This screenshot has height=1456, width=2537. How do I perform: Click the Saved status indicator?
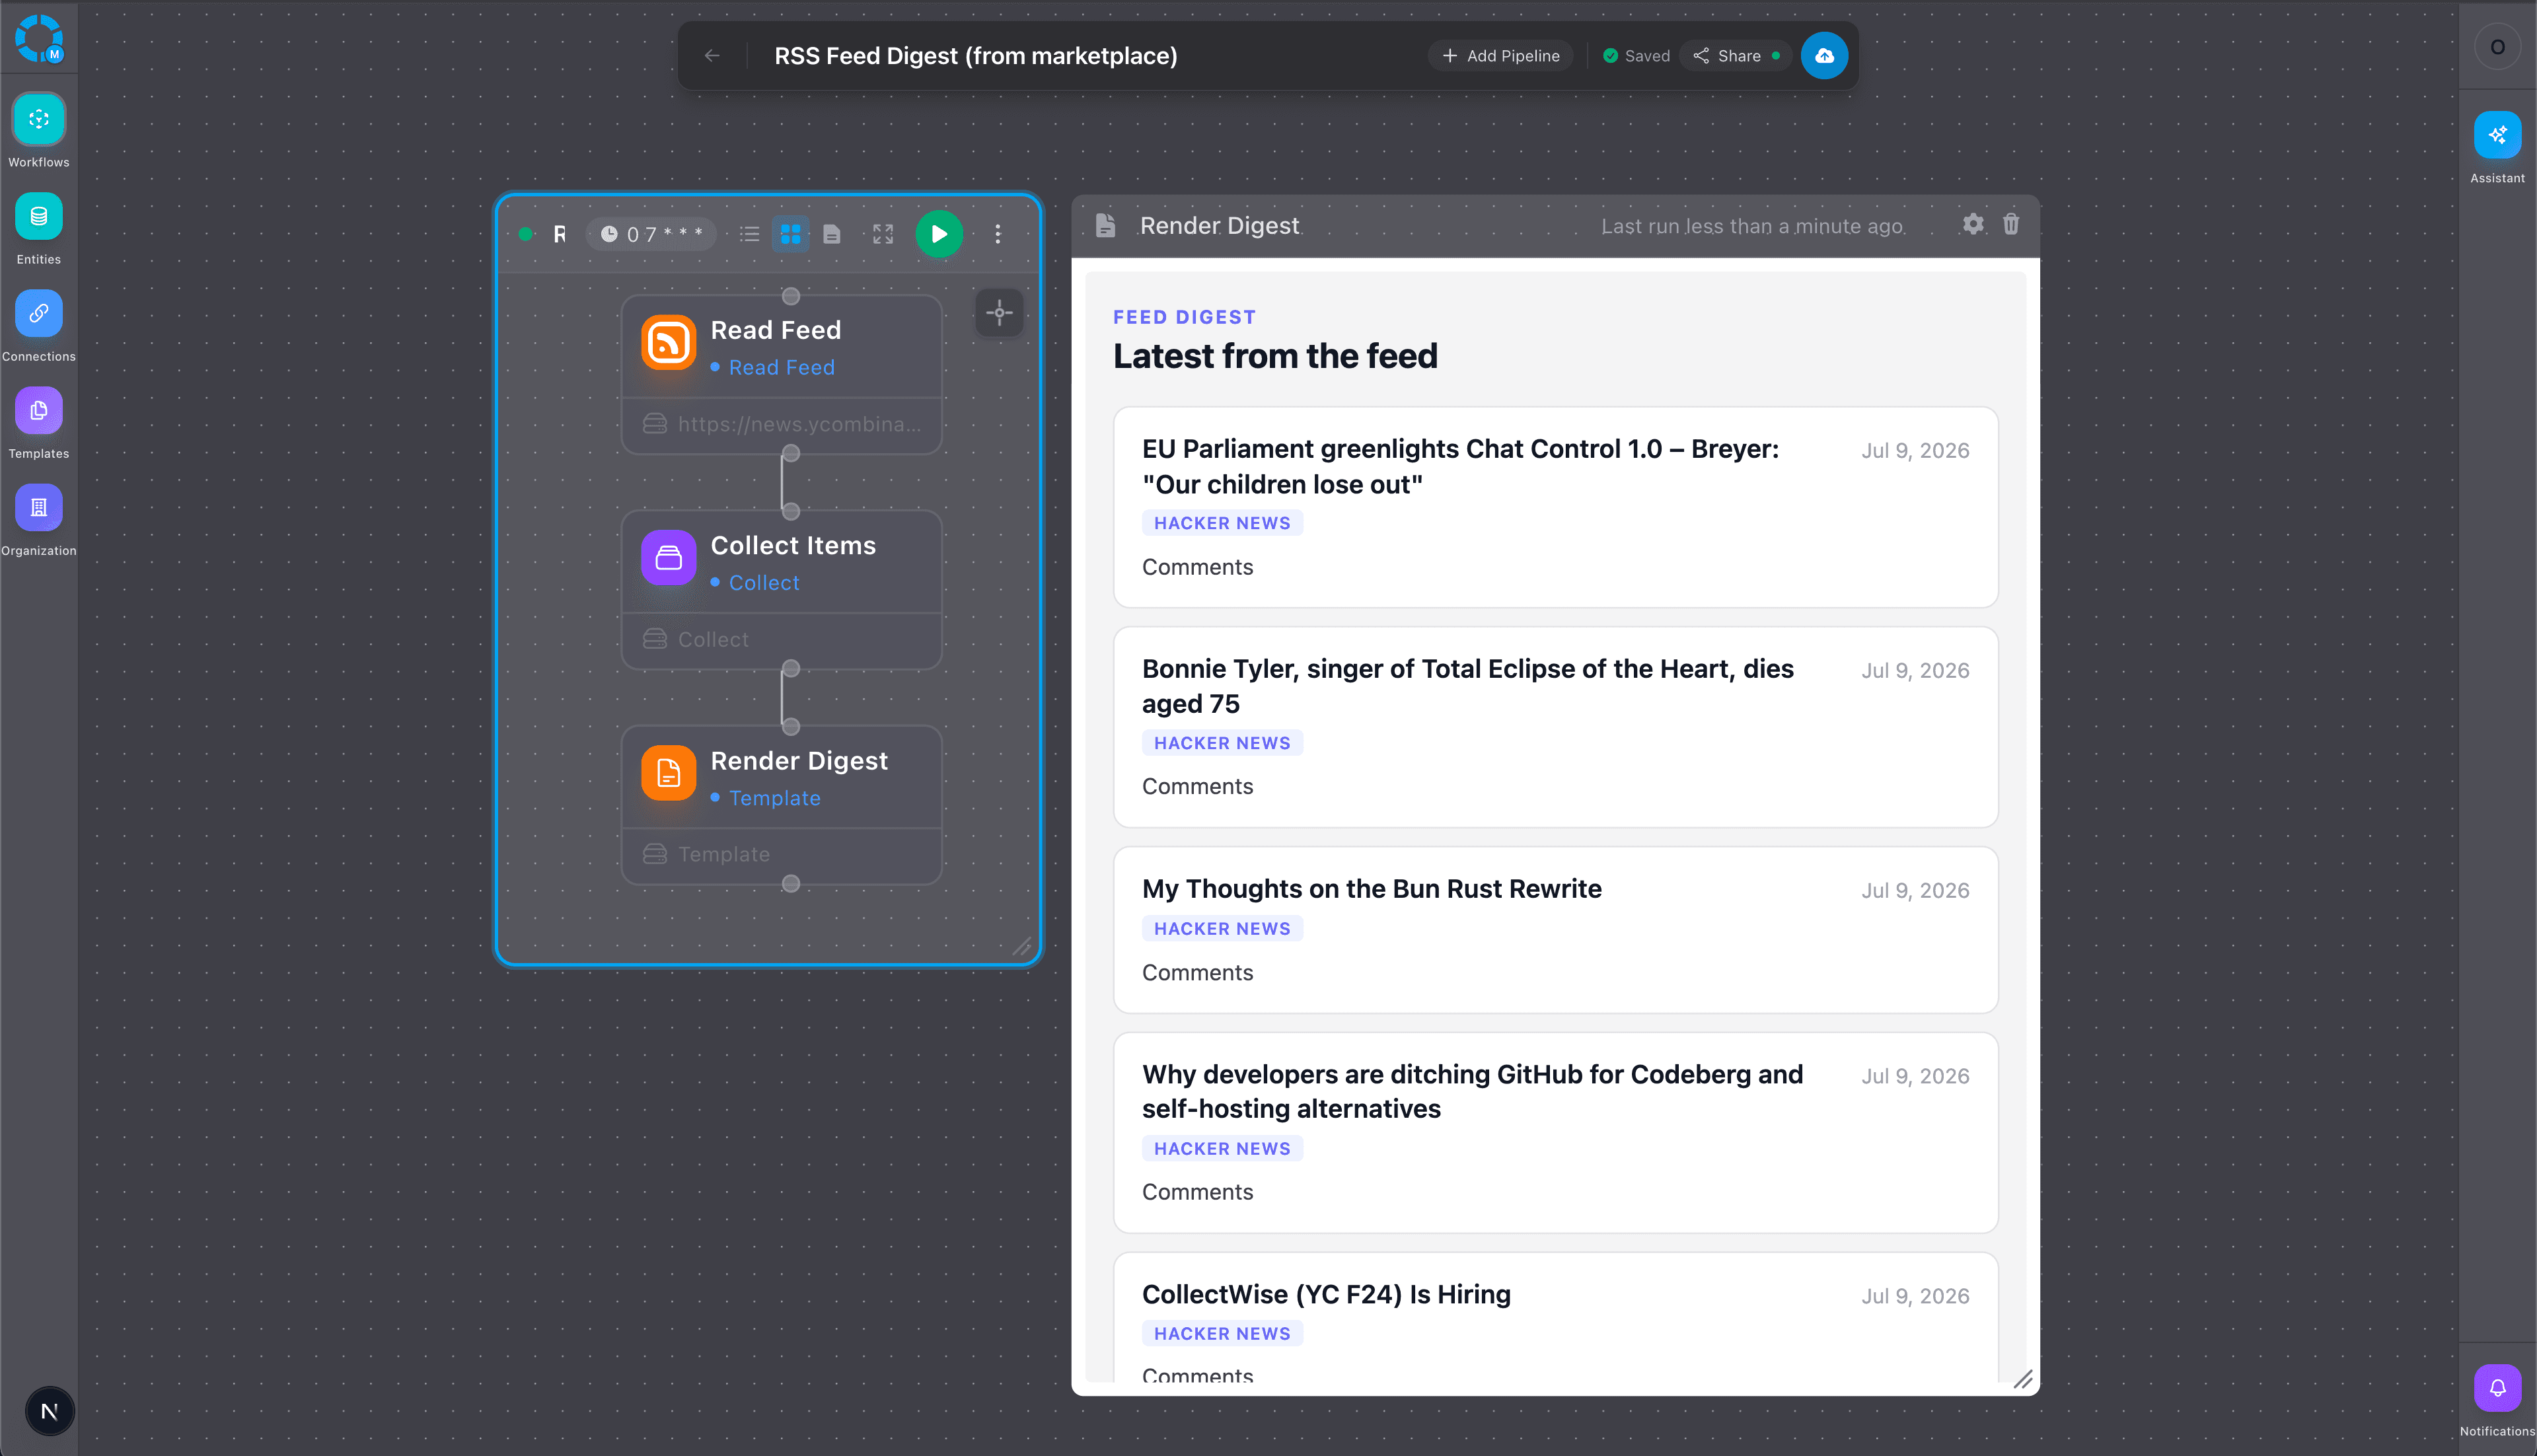[x=1636, y=56]
